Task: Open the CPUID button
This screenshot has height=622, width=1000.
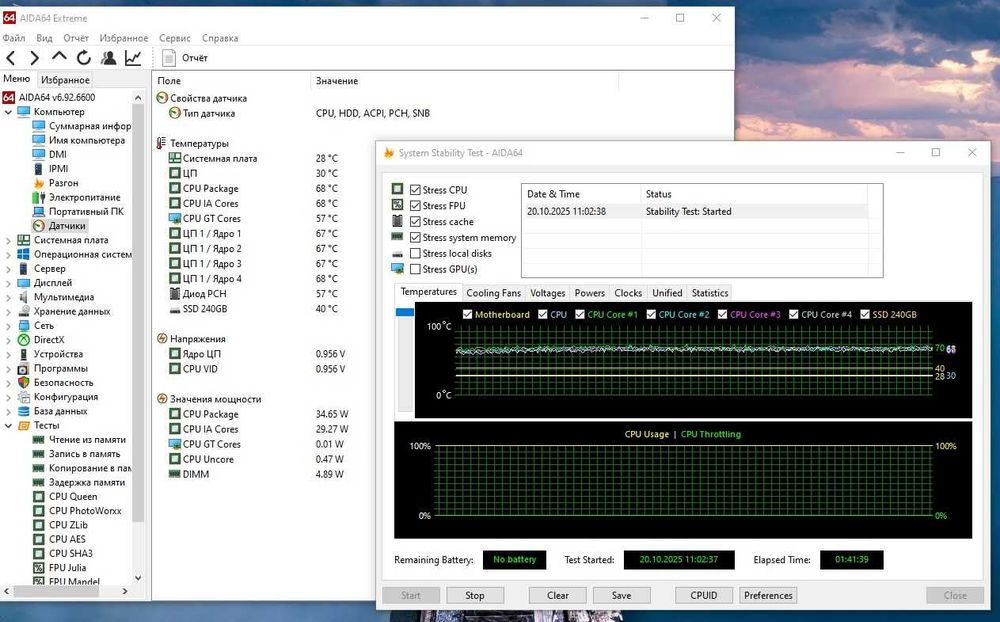Action: click(x=703, y=595)
